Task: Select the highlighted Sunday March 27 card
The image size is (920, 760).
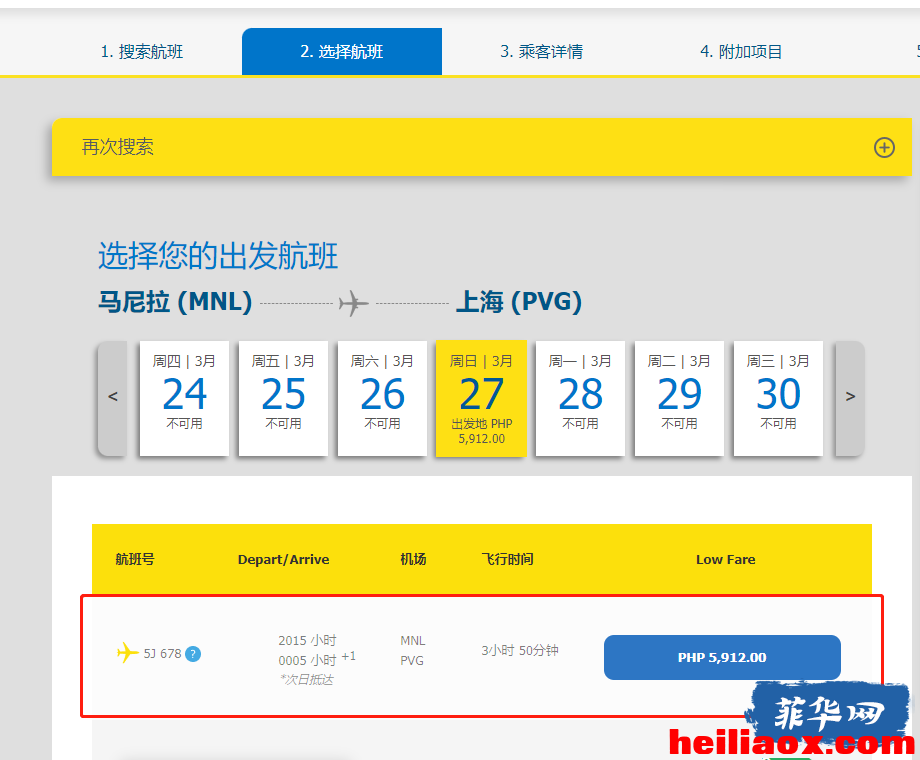Action: pos(481,398)
